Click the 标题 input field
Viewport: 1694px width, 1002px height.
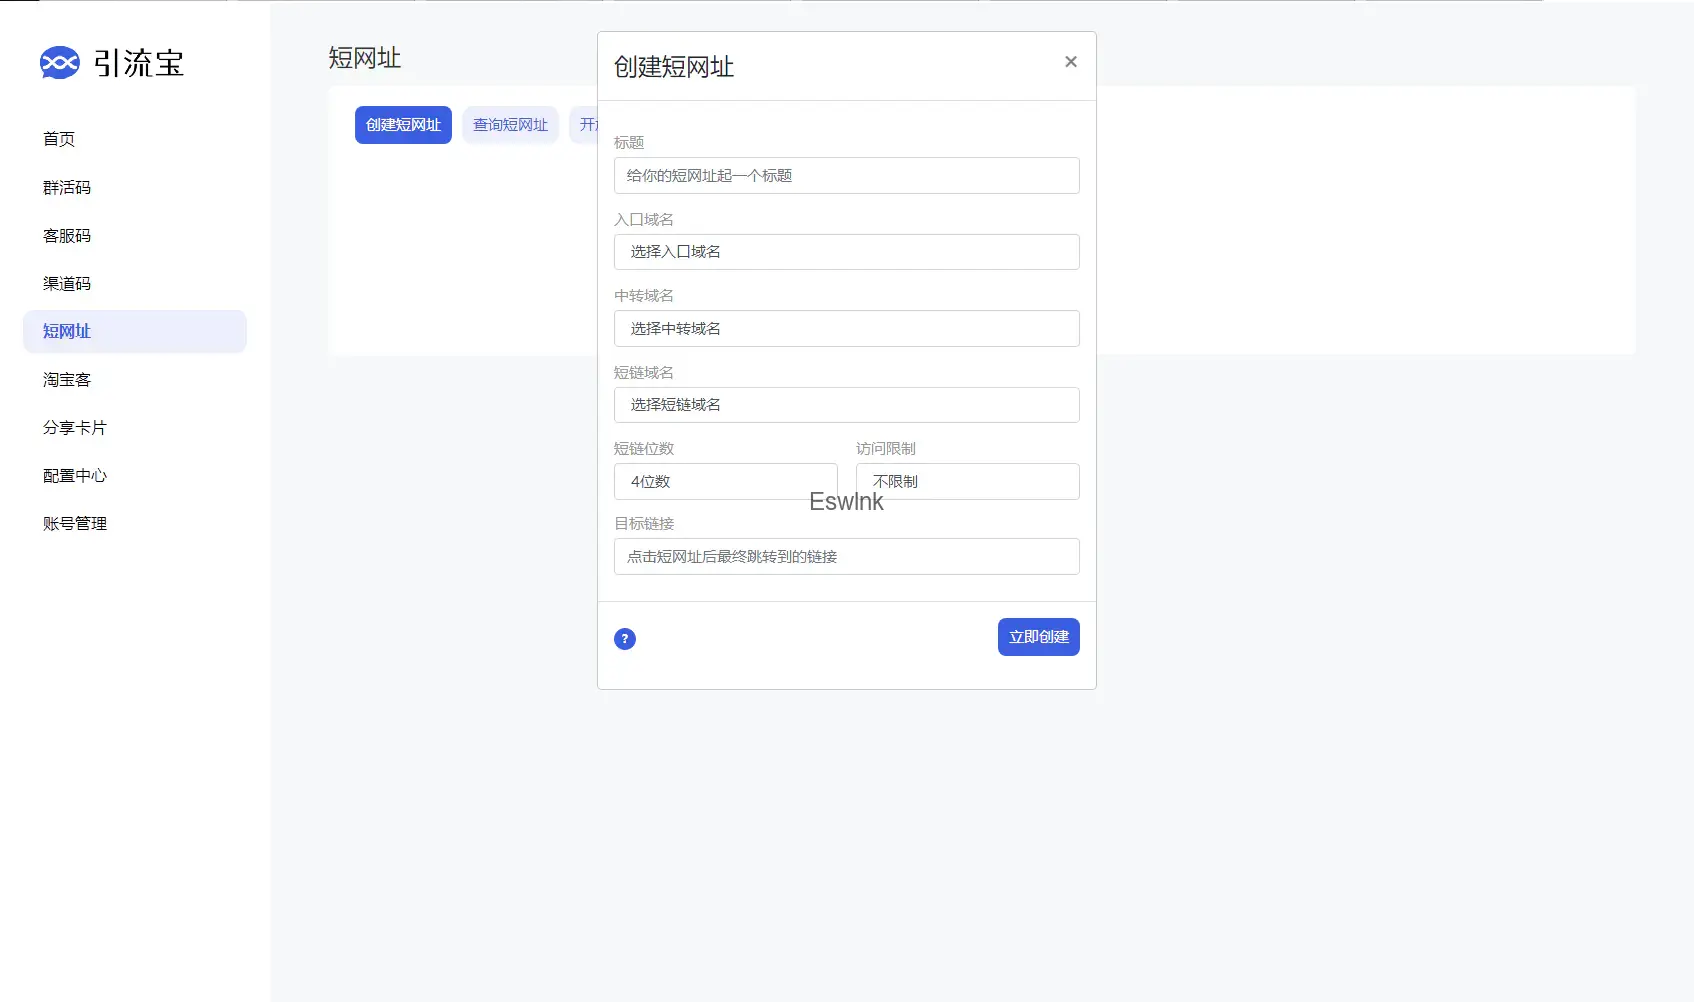pyautogui.click(x=846, y=176)
